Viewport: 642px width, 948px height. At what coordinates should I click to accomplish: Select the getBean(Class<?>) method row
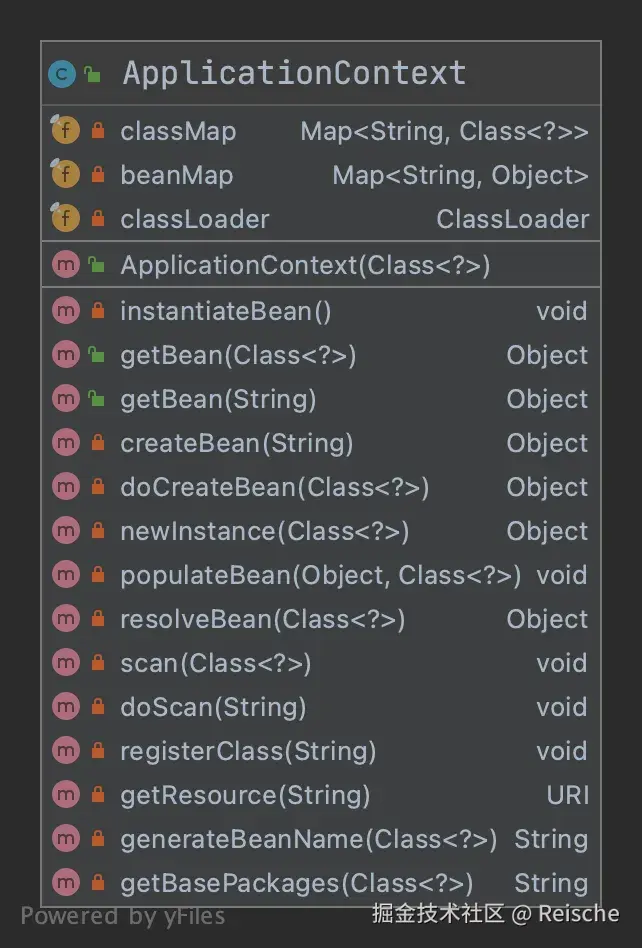click(x=238, y=355)
